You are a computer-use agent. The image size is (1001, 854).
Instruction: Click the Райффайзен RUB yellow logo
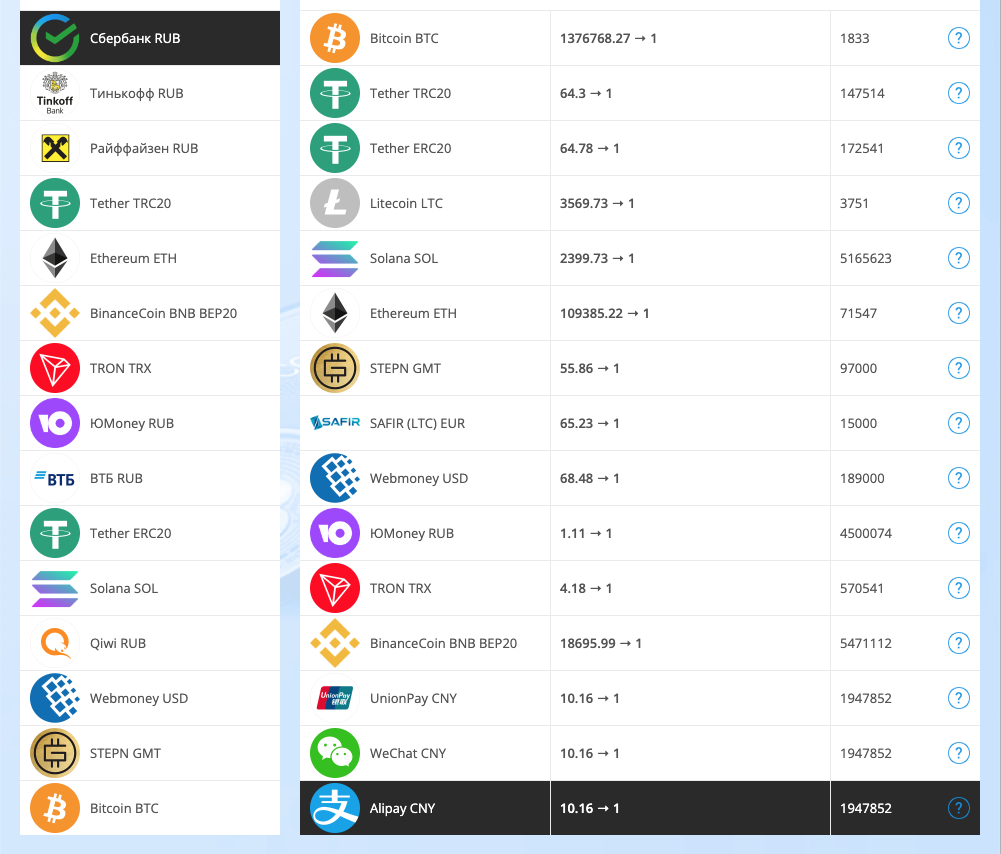(x=55, y=148)
